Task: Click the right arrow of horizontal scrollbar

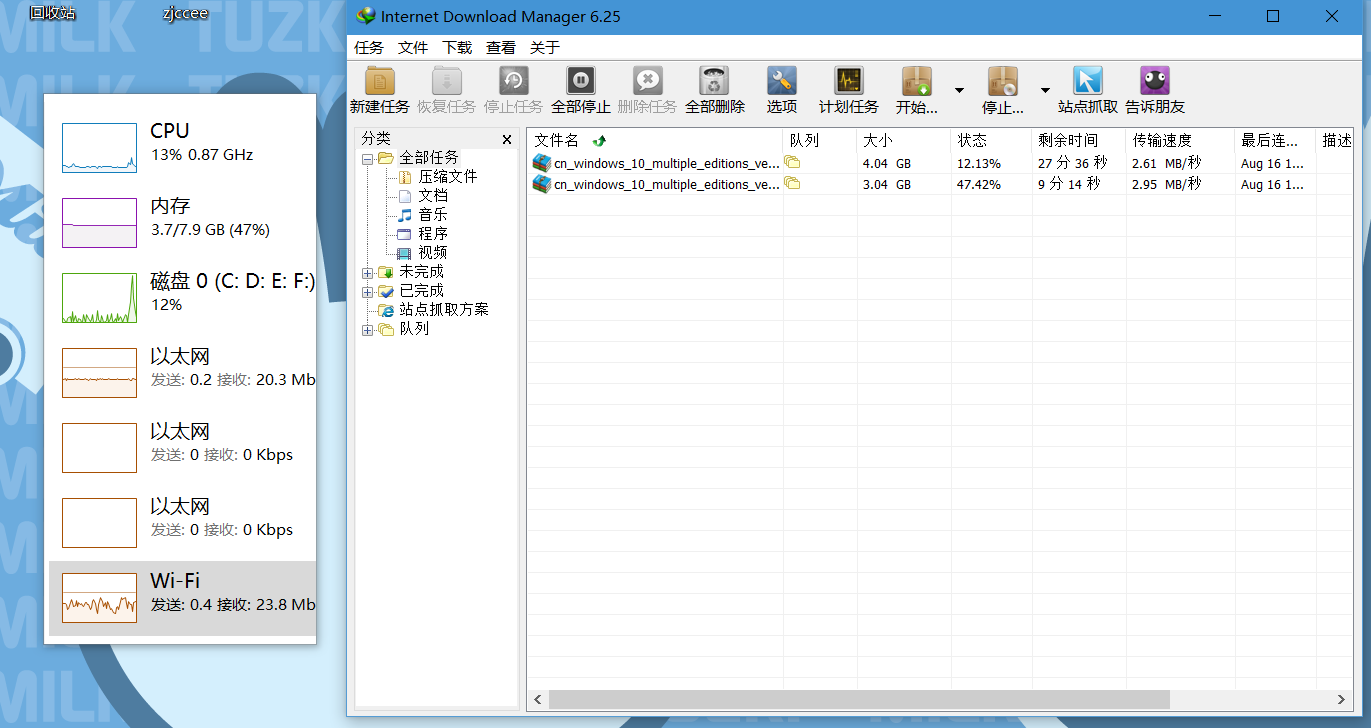Action: [1342, 699]
